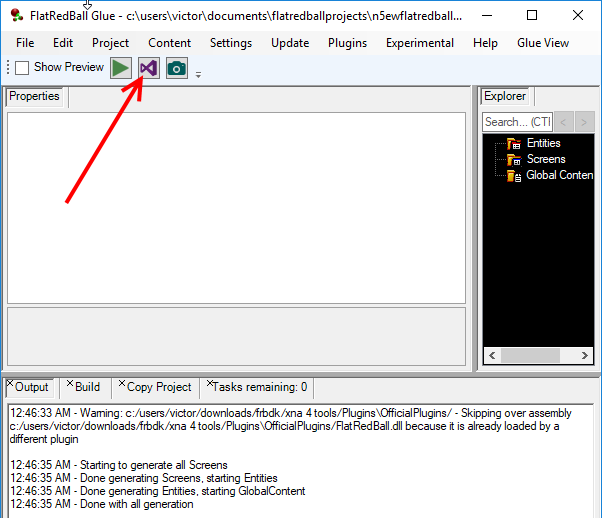This screenshot has width=602, height=518.
Task: Click the Explorer search forward arrow button
Action: [x=584, y=122]
